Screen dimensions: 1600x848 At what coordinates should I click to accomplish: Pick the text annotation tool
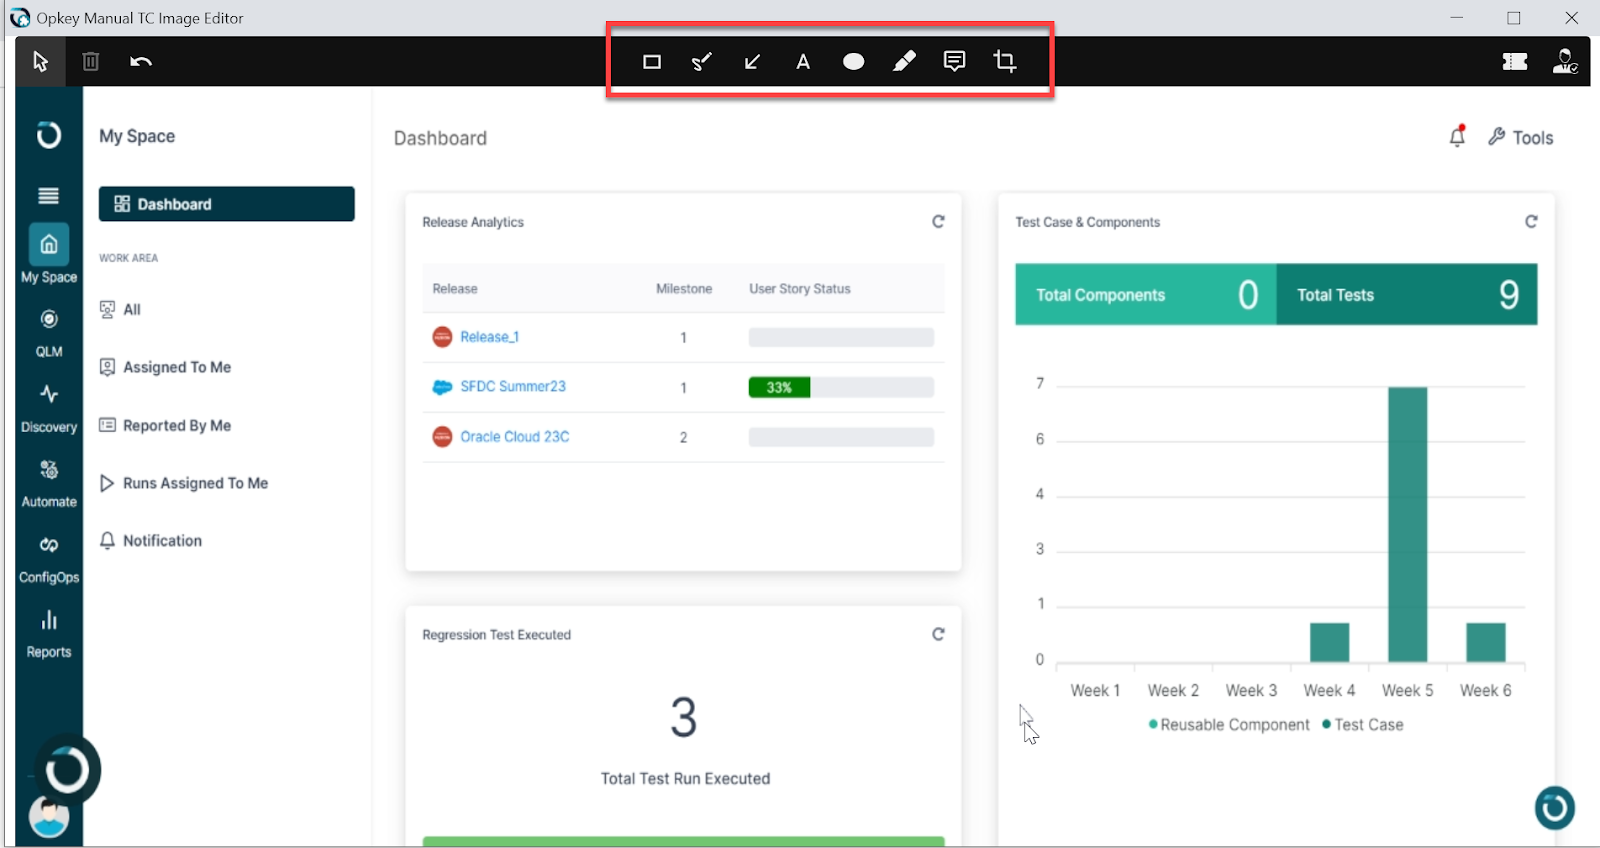click(803, 62)
